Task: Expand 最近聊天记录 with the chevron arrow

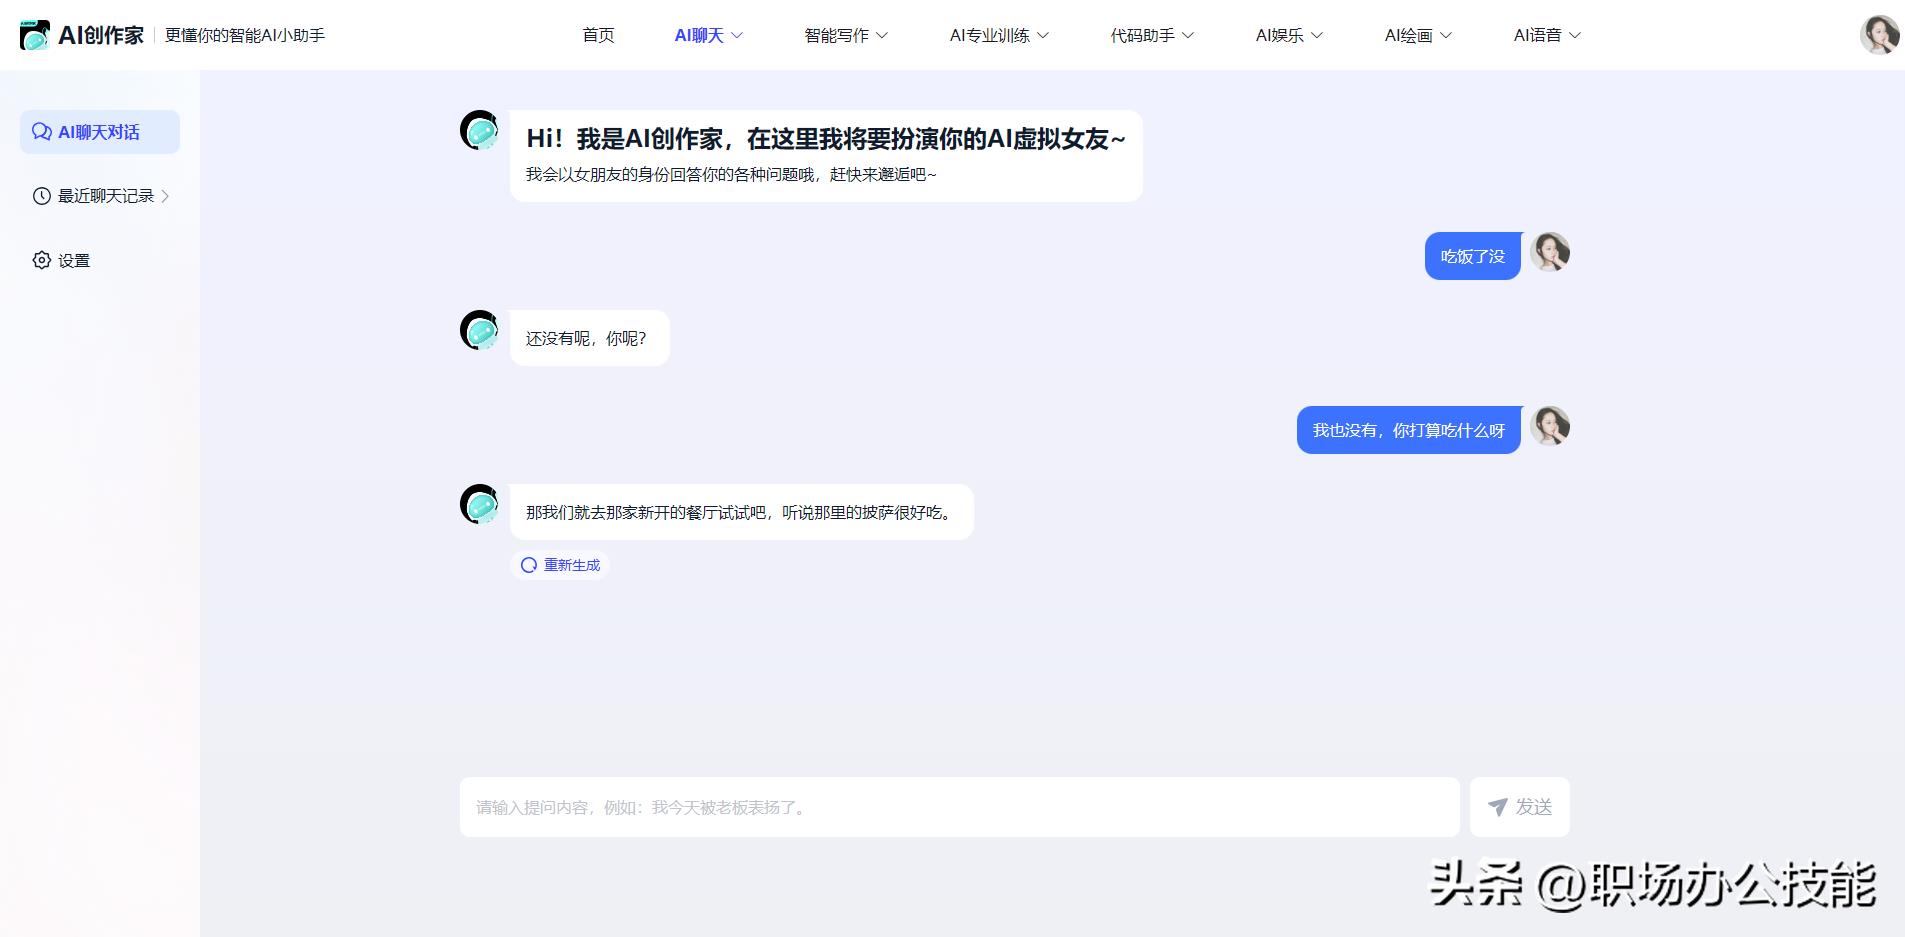Action: [x=165, y=196]
